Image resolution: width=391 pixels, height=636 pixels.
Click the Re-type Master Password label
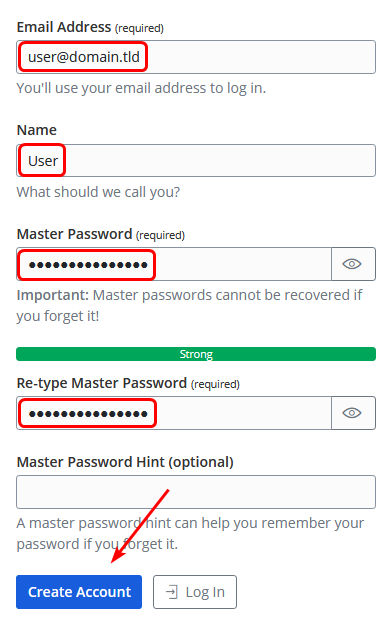pyautogui.click(x=128, y=383)
